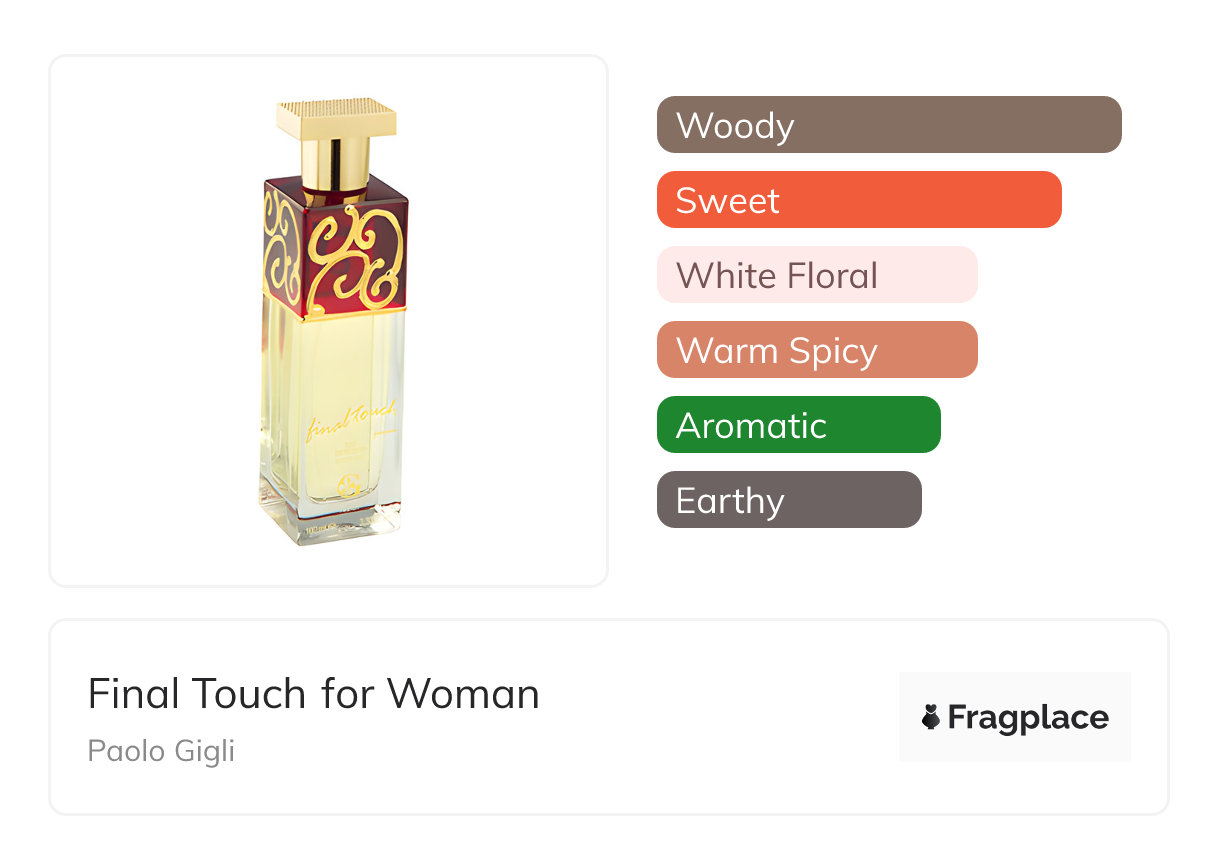The width and height of the screenshot is (1218, 864).
Task: Click the Earthy accord bar
Action: tap(788, 500)
